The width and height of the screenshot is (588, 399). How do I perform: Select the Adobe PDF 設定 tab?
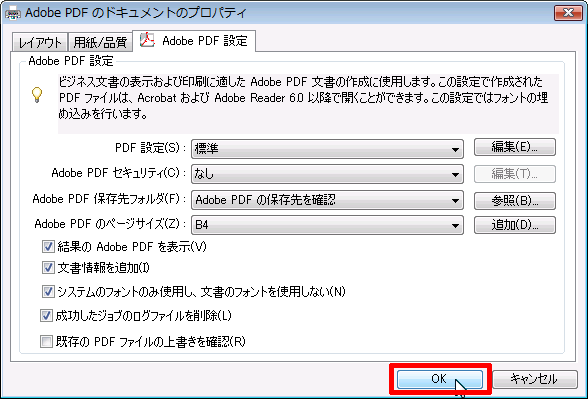pyautogui.click(x=194, y=41)
